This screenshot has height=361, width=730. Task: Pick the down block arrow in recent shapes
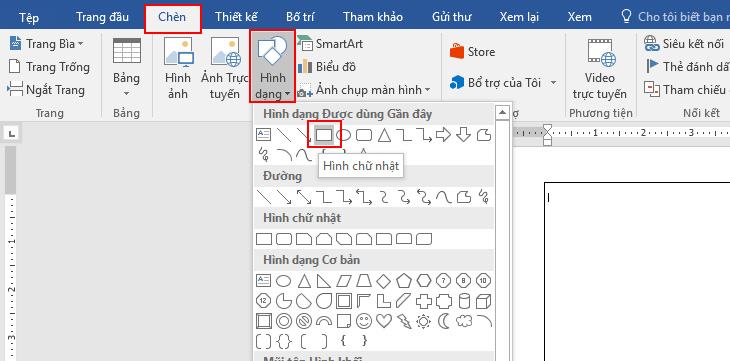pos(463,135)
